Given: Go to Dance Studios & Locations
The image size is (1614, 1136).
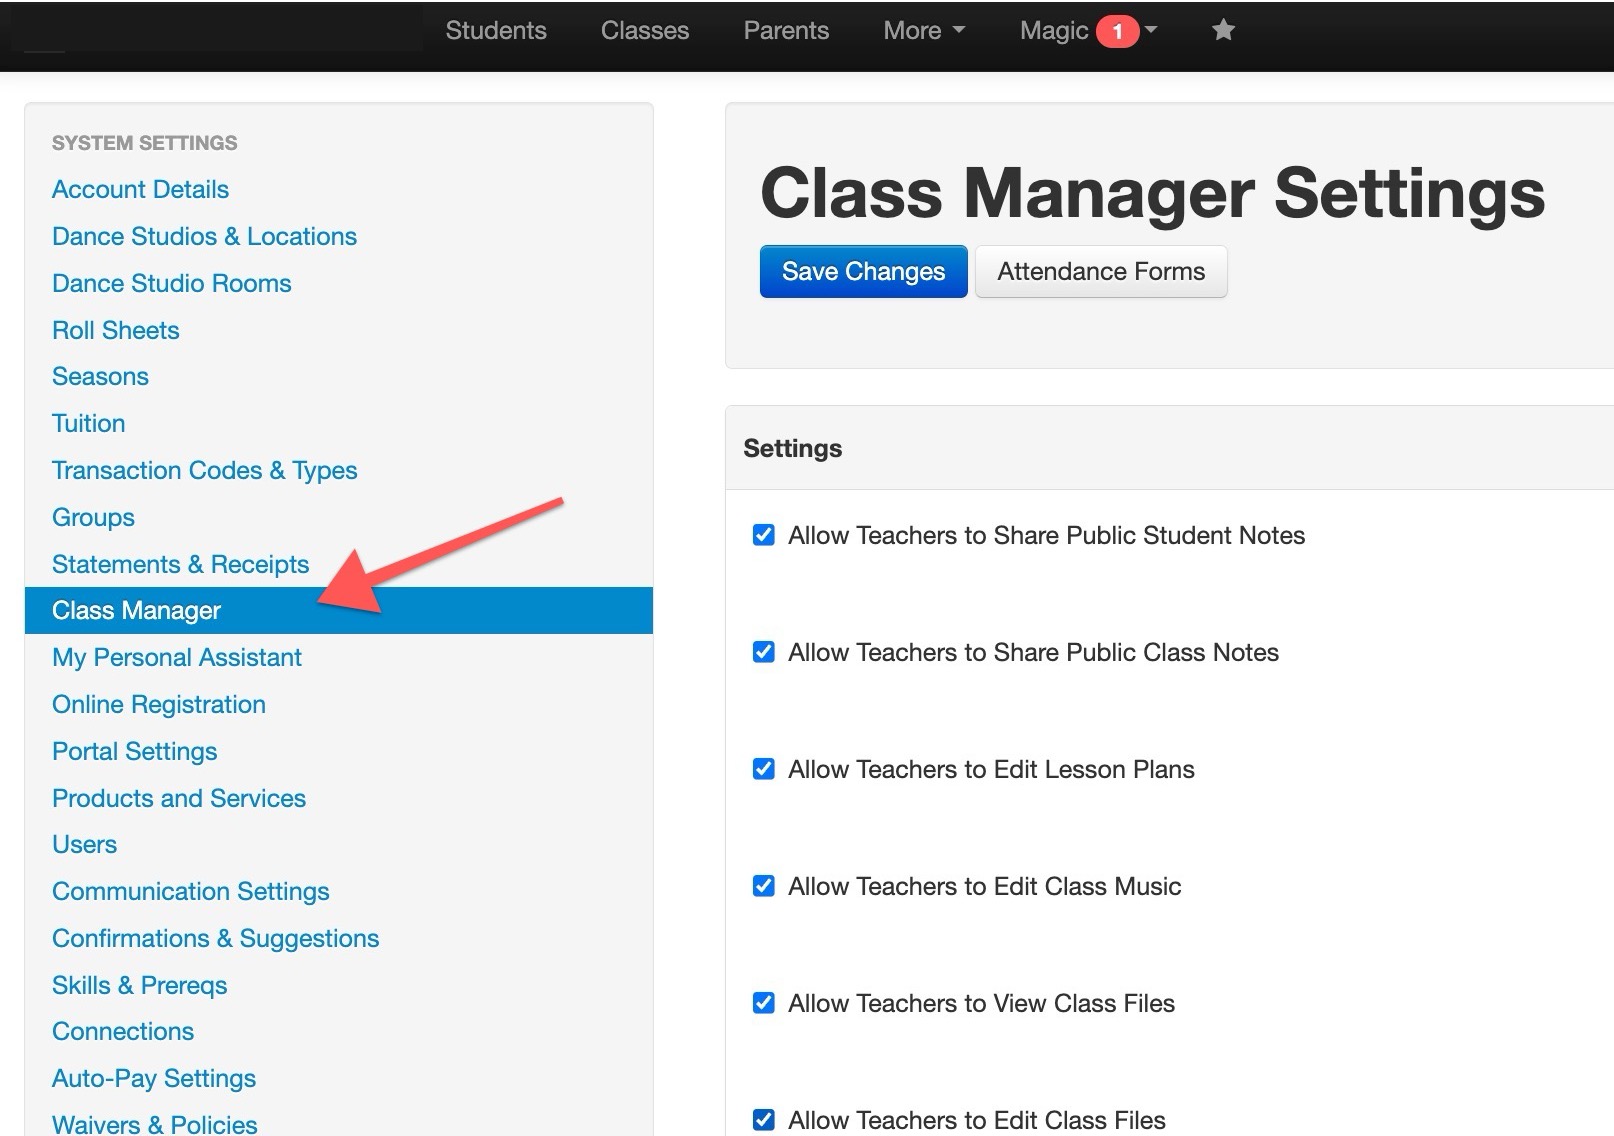Looking at the screenshot, I should coord(204,236).
